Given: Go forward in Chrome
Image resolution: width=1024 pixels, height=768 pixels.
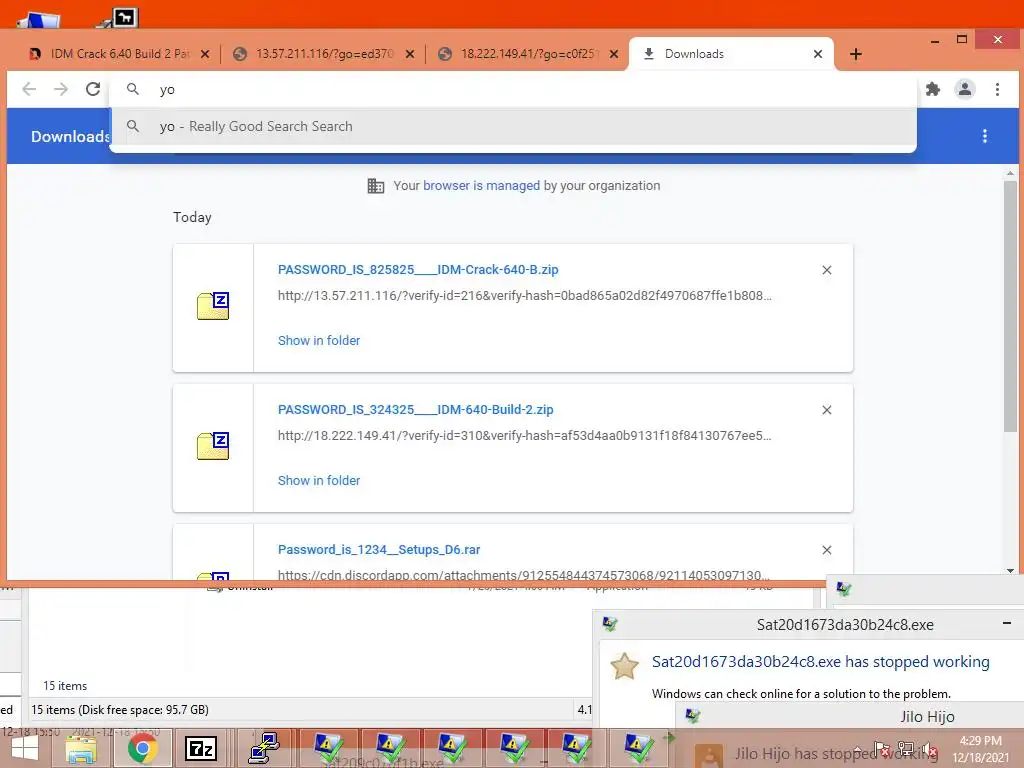Looking at the screenshot, I should click(x=61, y=89).
